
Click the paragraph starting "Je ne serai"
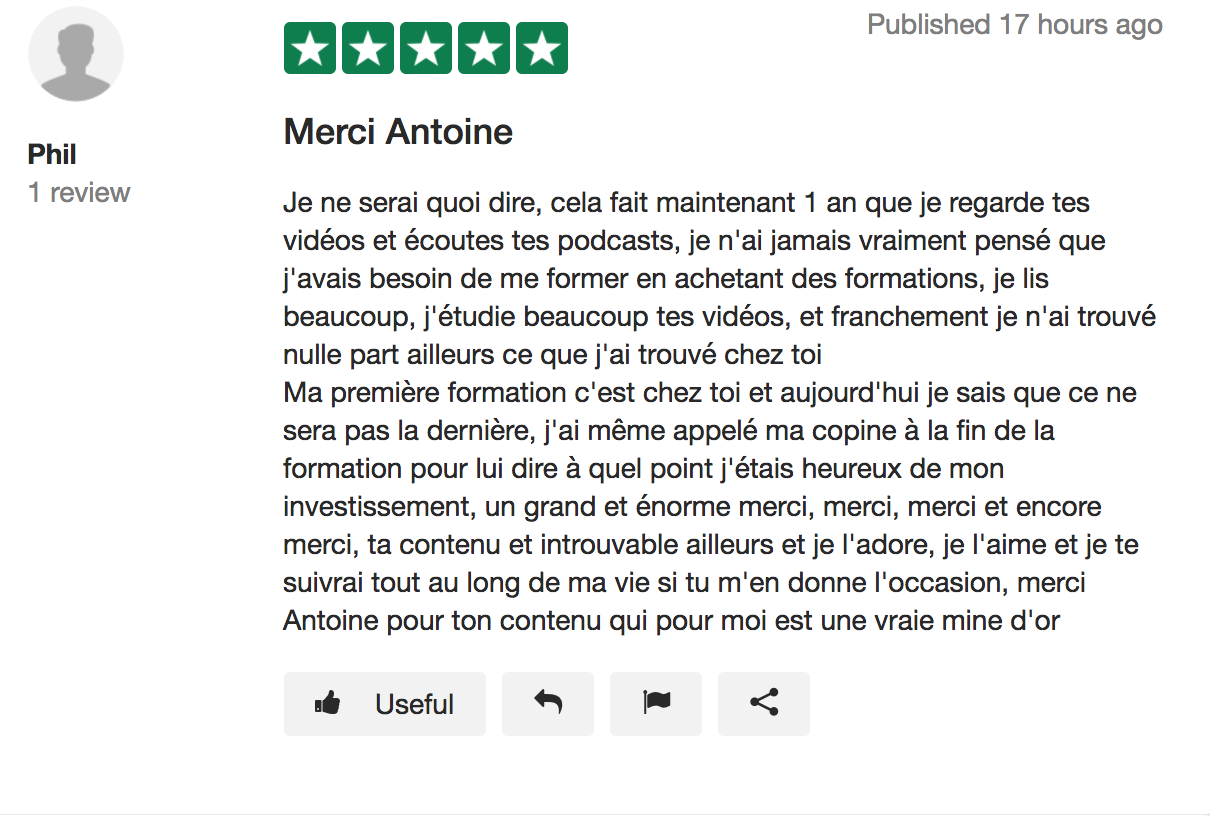[686, 204]
